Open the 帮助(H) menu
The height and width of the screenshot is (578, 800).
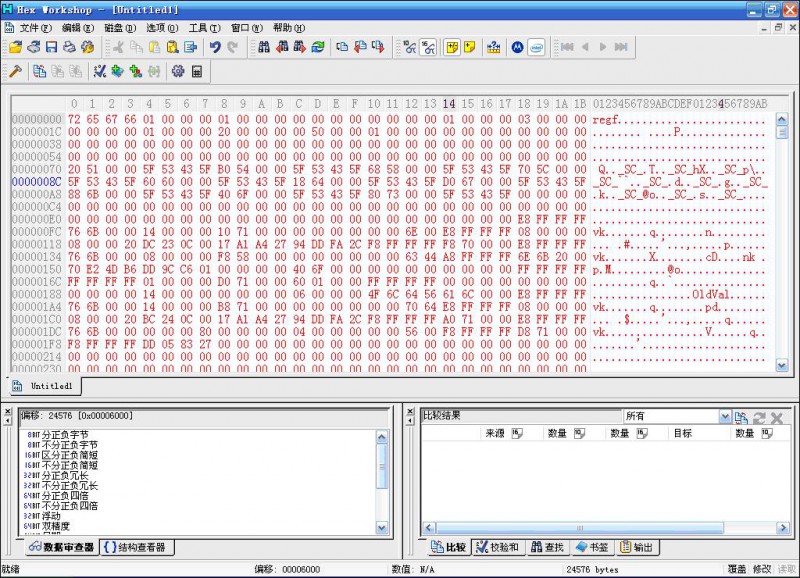pyautogui.click(x=289, y=28)
